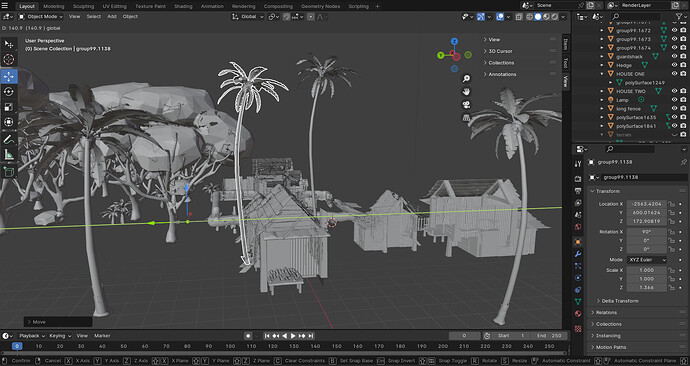
Task: Open the outliner filter funnel
Action: coord(679,17)
